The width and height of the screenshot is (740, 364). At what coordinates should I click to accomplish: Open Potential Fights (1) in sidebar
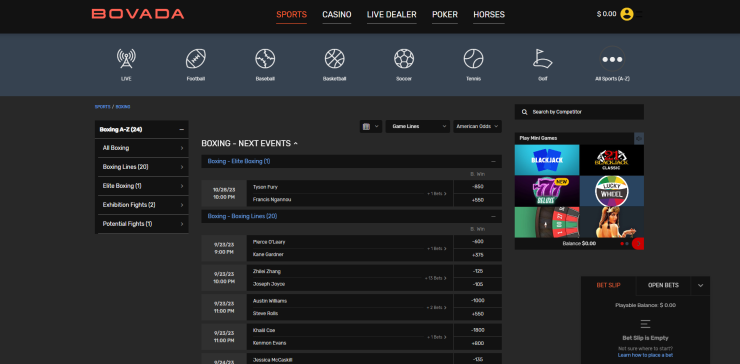click(x=142, y=224)
